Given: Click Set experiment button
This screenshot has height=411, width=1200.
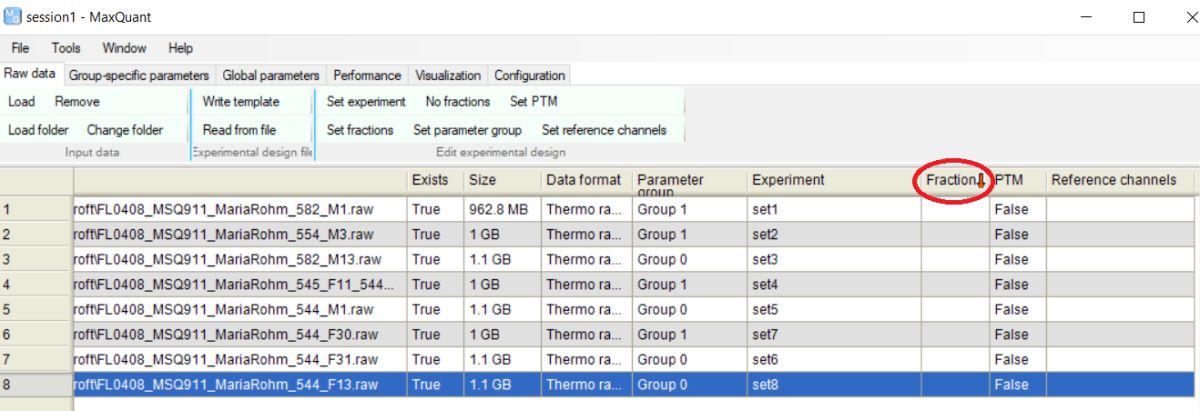Looking at the screenshot, I should coord(366,102).
